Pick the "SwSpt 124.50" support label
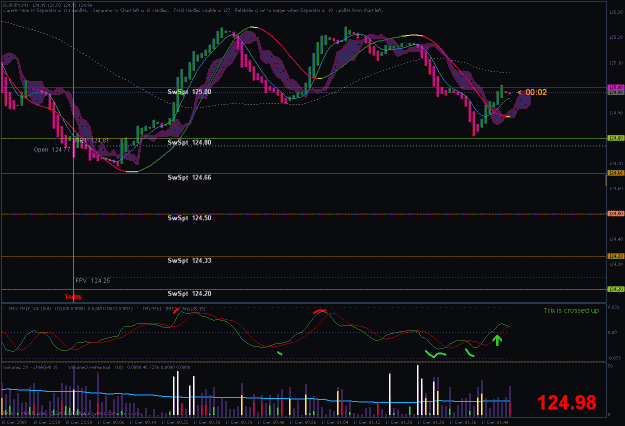The height and width of the screenshot is (426, 625). [189, 218]
